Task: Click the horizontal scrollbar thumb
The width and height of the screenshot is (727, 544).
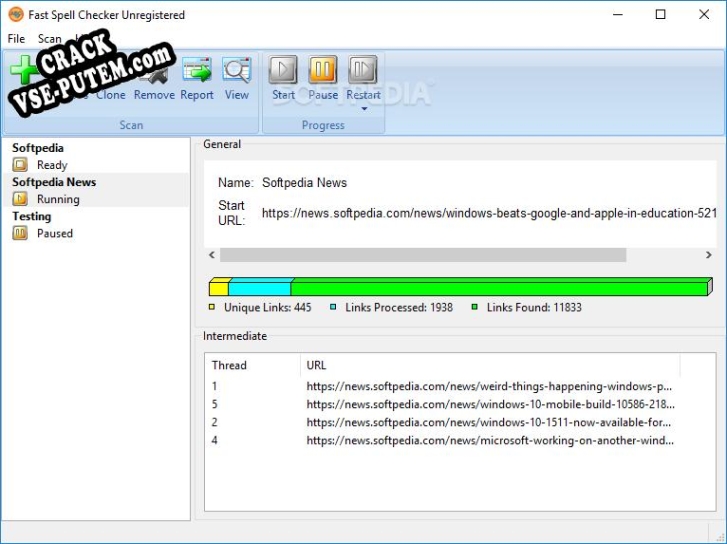Action: click(x=423, y=255)
